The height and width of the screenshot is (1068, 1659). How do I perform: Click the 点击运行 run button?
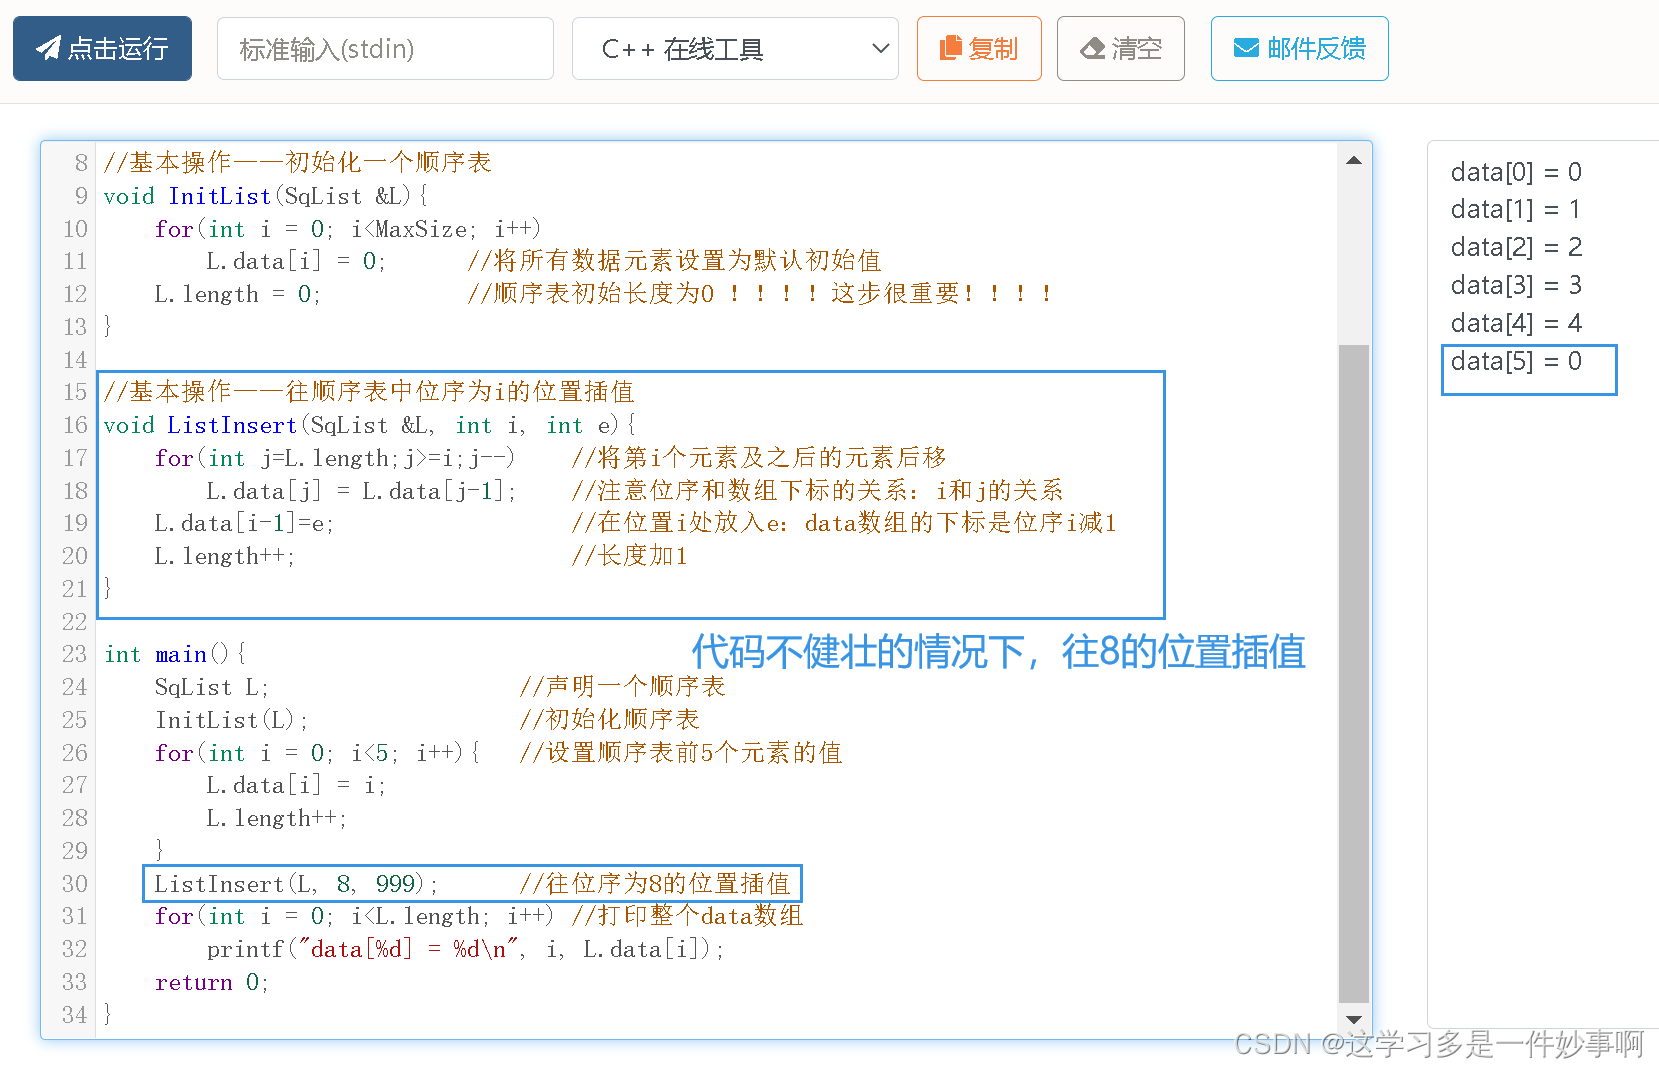coord(102,48)
